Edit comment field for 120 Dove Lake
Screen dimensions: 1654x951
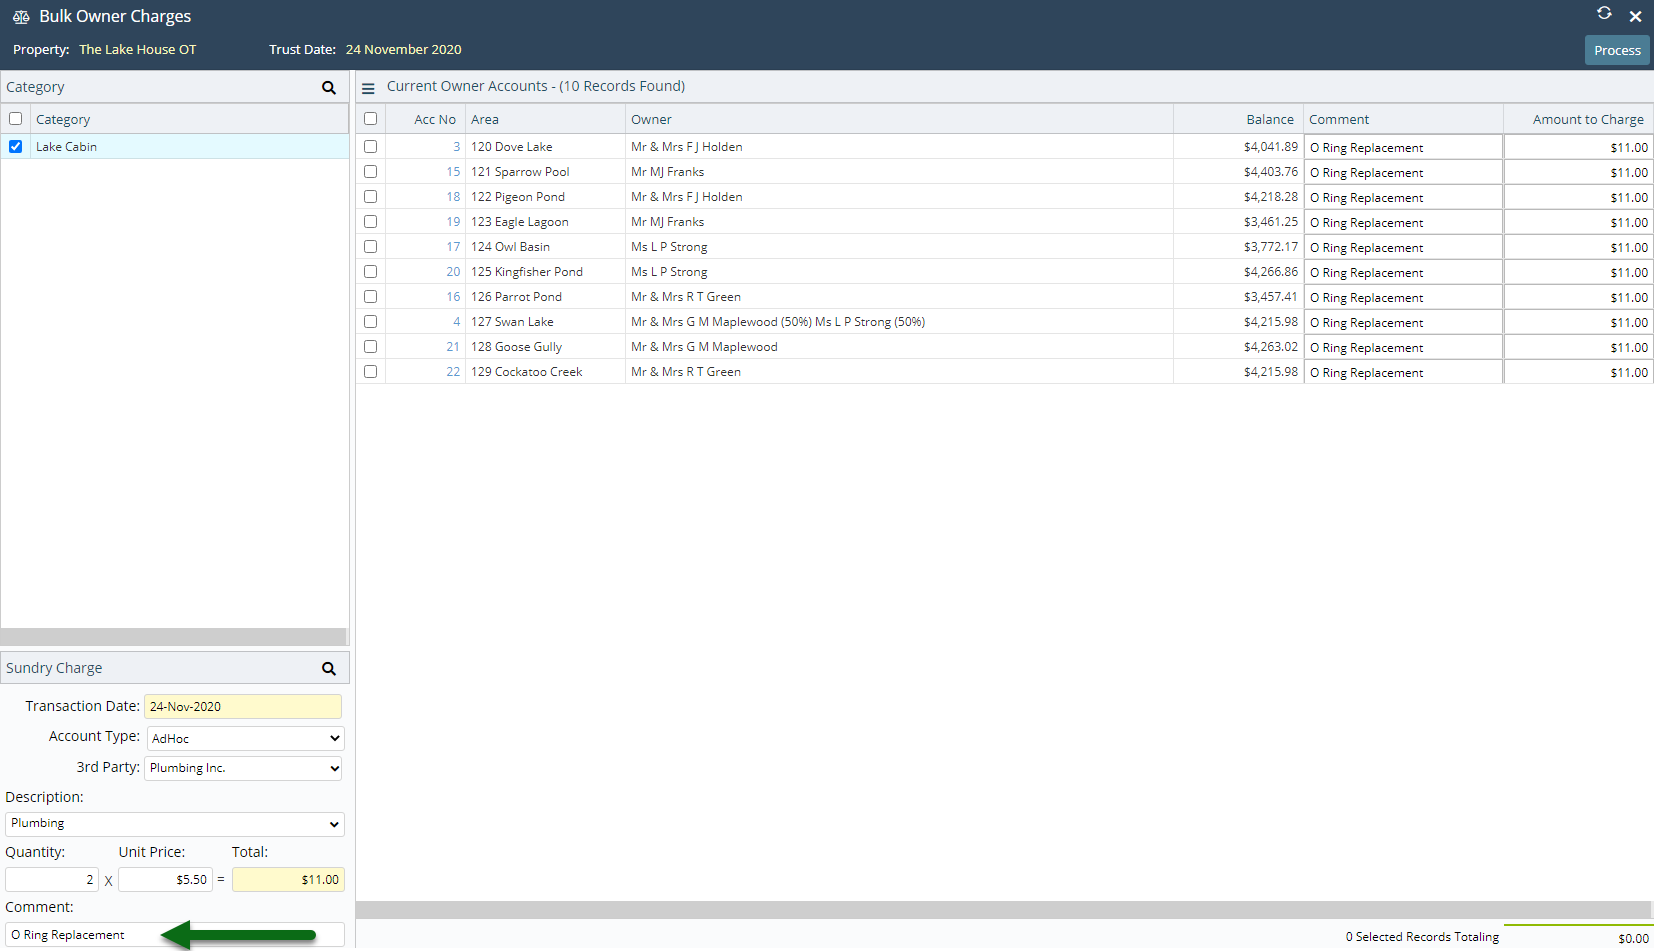click(1403, 147)
